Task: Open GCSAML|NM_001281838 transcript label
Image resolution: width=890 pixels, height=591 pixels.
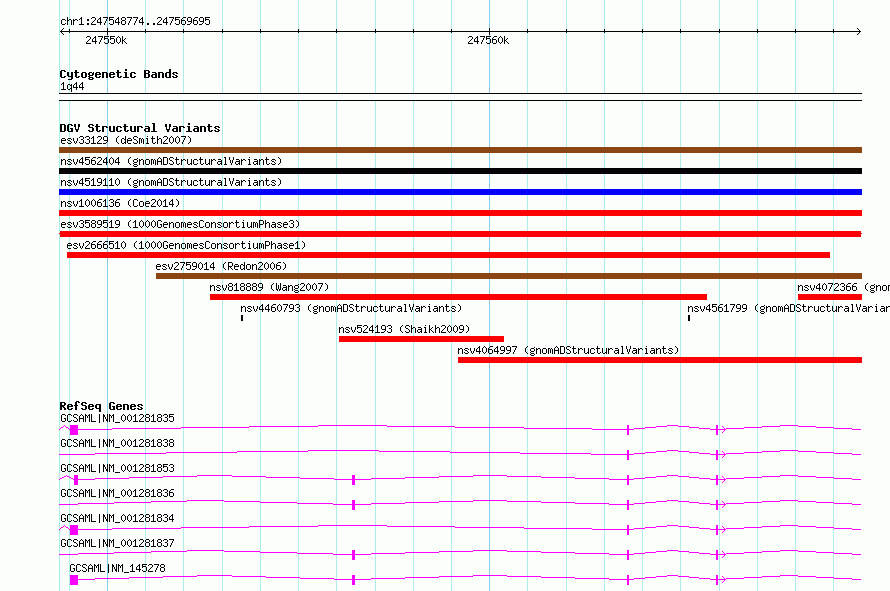Action: 117,443
